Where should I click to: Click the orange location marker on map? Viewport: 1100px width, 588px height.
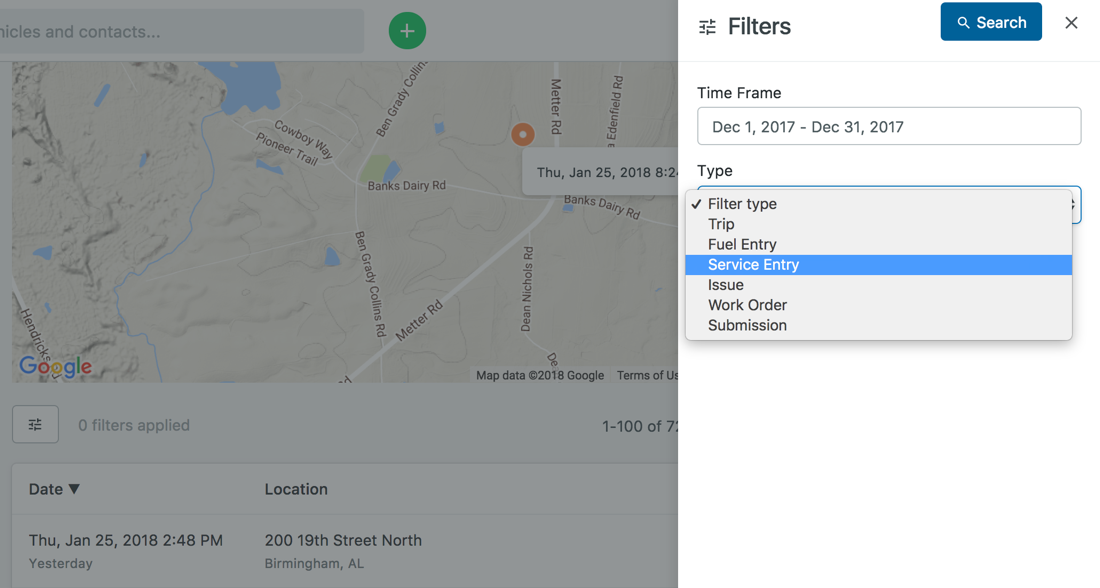click(522, 134)
